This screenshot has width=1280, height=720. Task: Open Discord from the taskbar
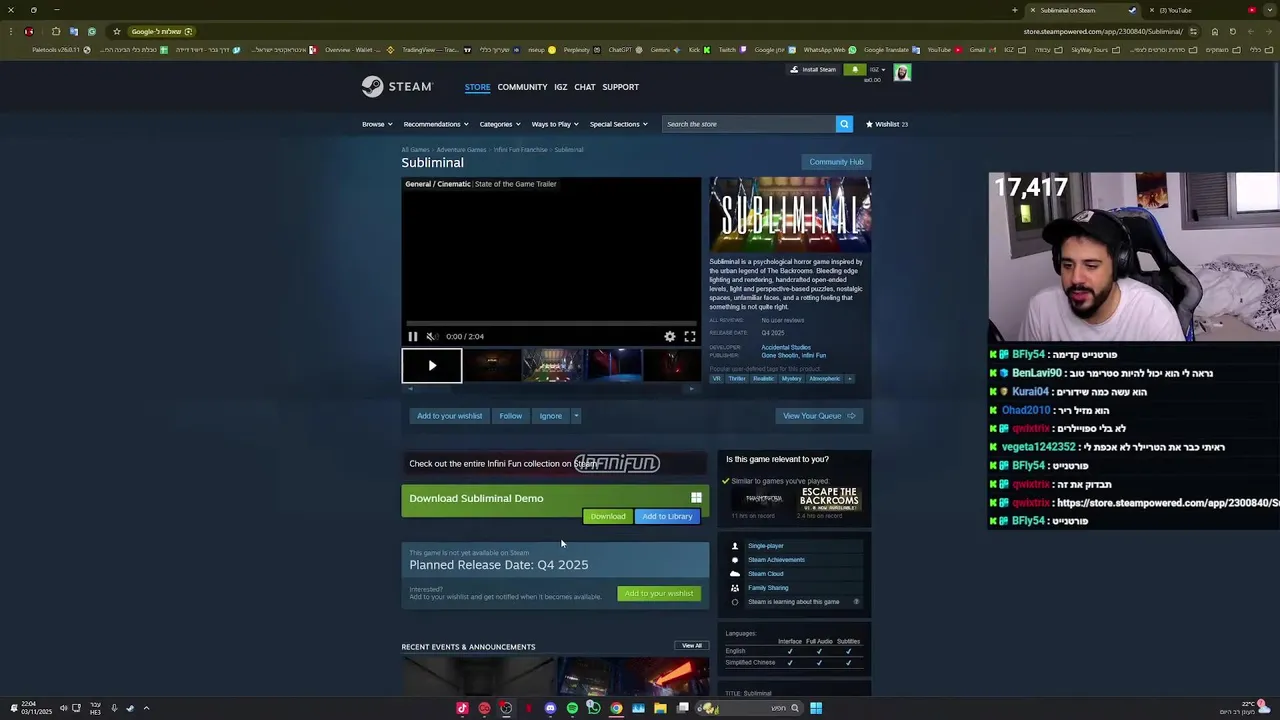[550, 708]
